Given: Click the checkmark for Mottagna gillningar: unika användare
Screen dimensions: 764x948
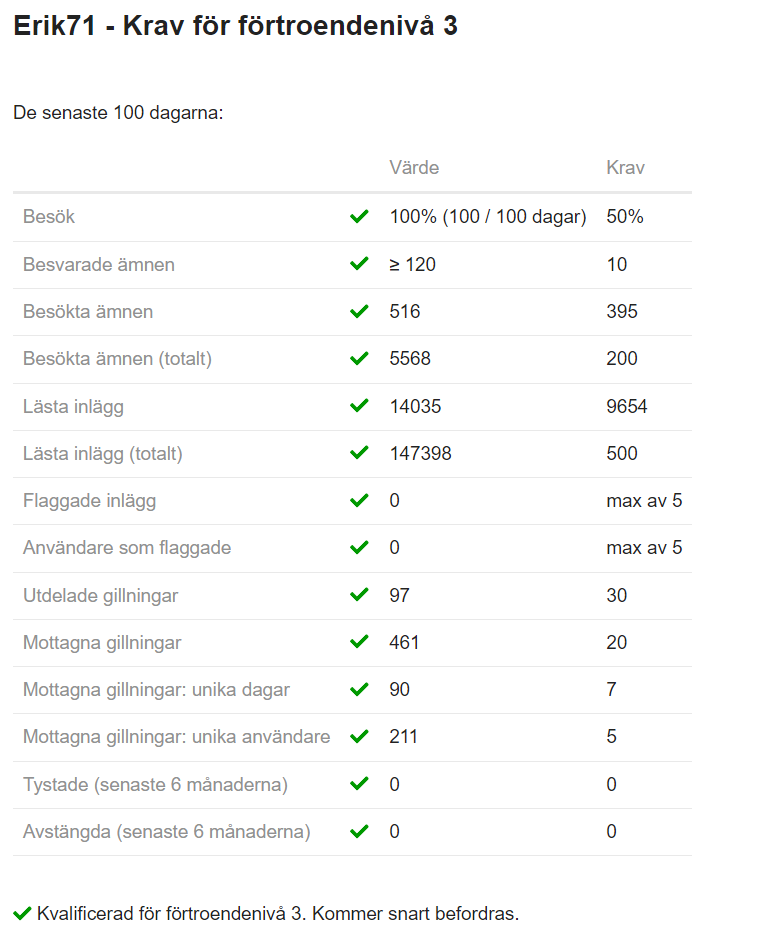Looking at the screenshot, I should (x=359, y=737).
